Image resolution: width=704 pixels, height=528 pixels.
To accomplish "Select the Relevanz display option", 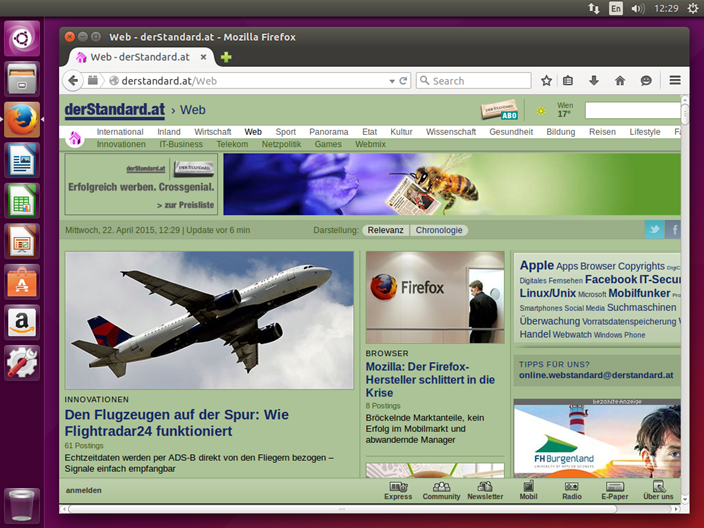I will pos(385,230).
